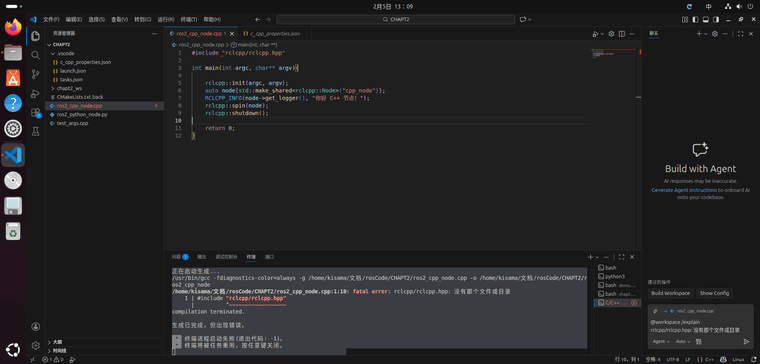This screenshot has width=760, height=364.
Task: Click the Build Workspace button
Action: pos(670,293)
